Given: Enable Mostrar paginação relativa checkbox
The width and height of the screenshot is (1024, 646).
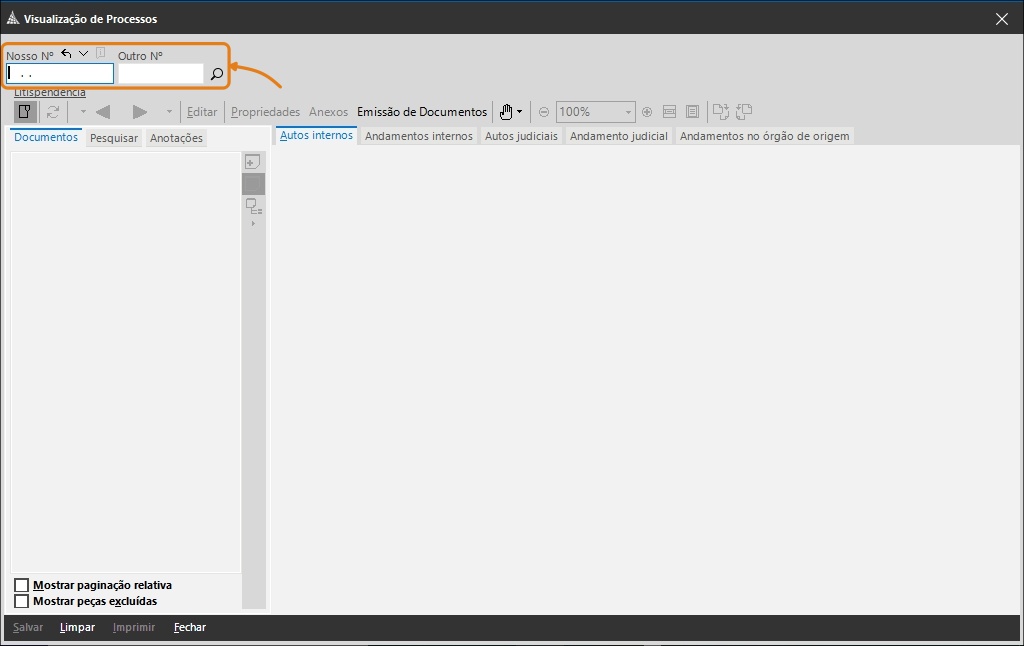Looking at the screenshot, I should pyautogui.click(x=21, y=585).
